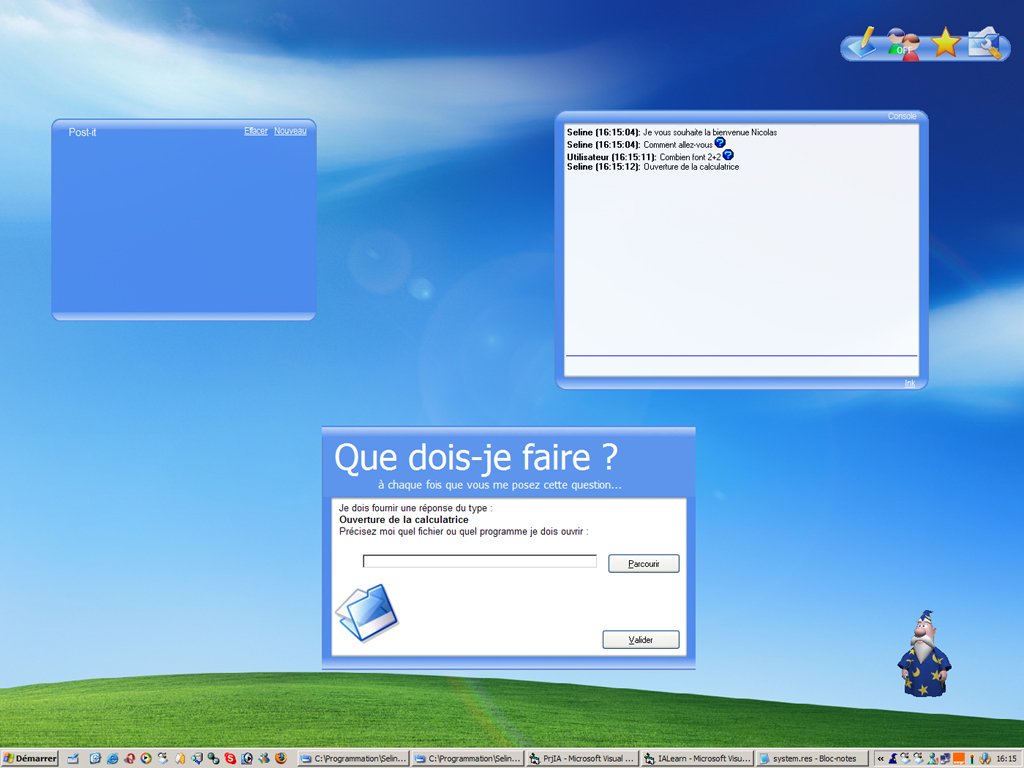Open Skype from the quick launch bar
The width and height of the screenshot is (1024, 768).
tap(230, 758)
